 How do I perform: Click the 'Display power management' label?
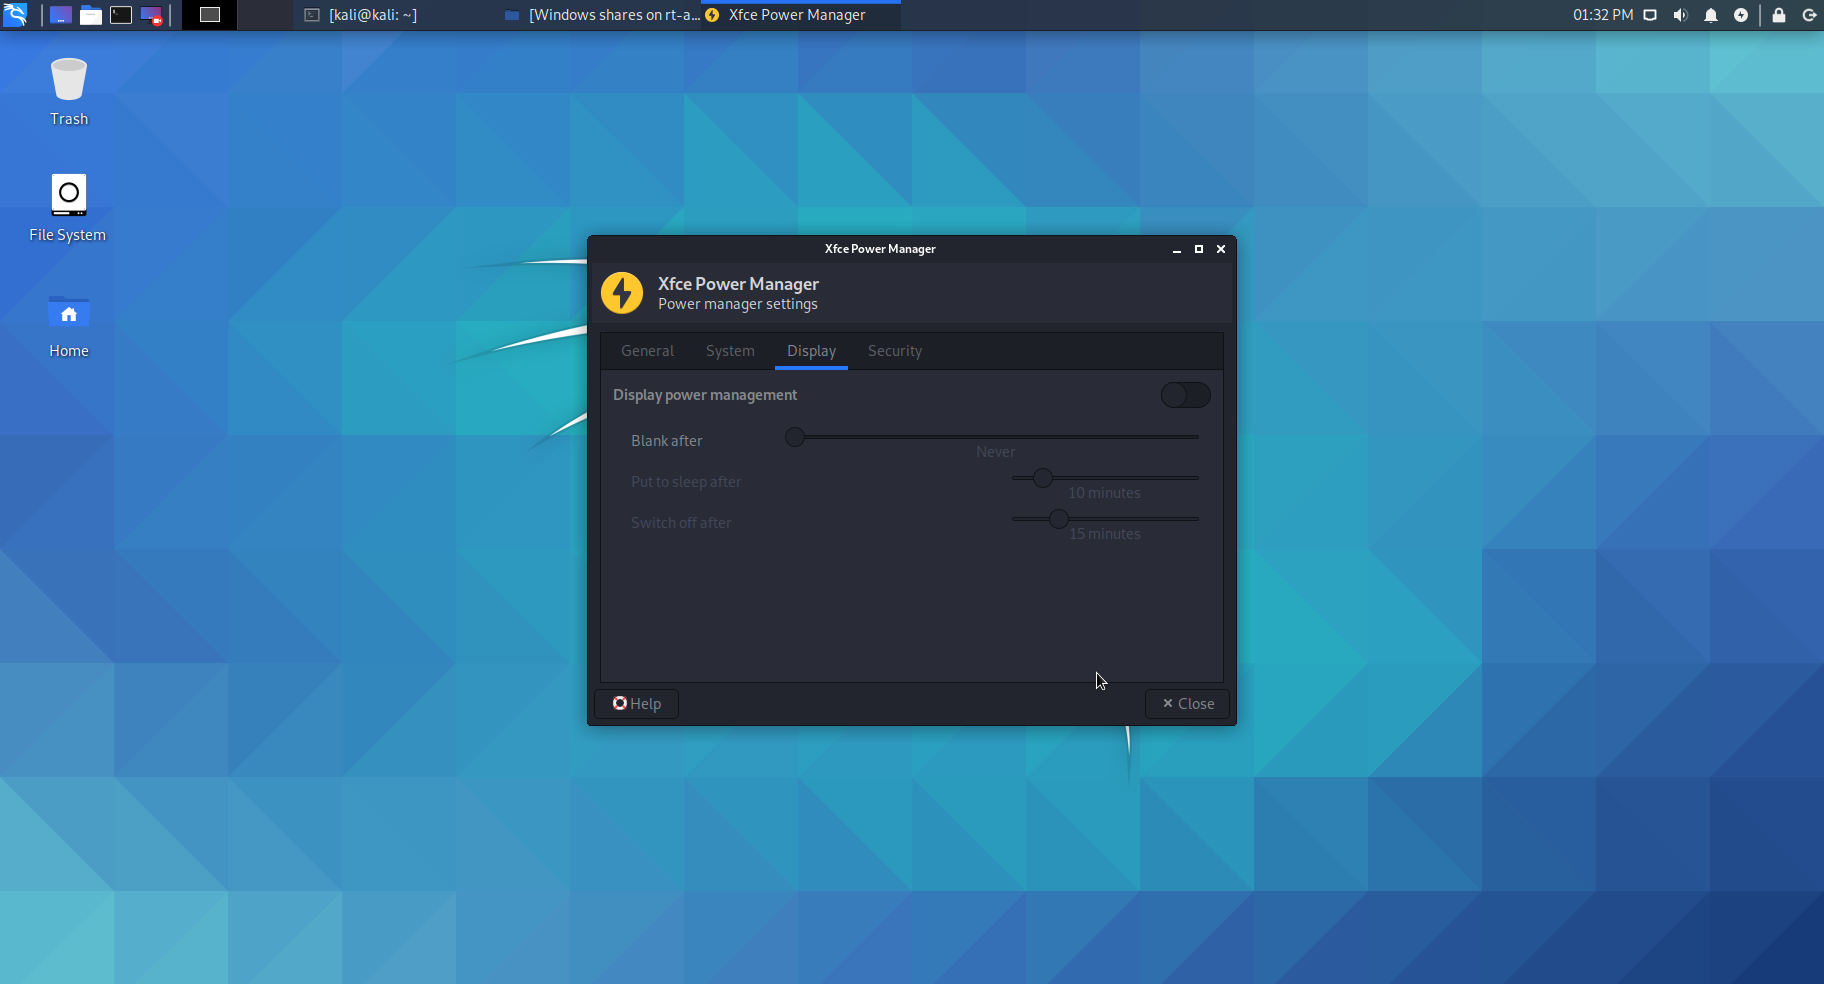(x=705, y=395)
